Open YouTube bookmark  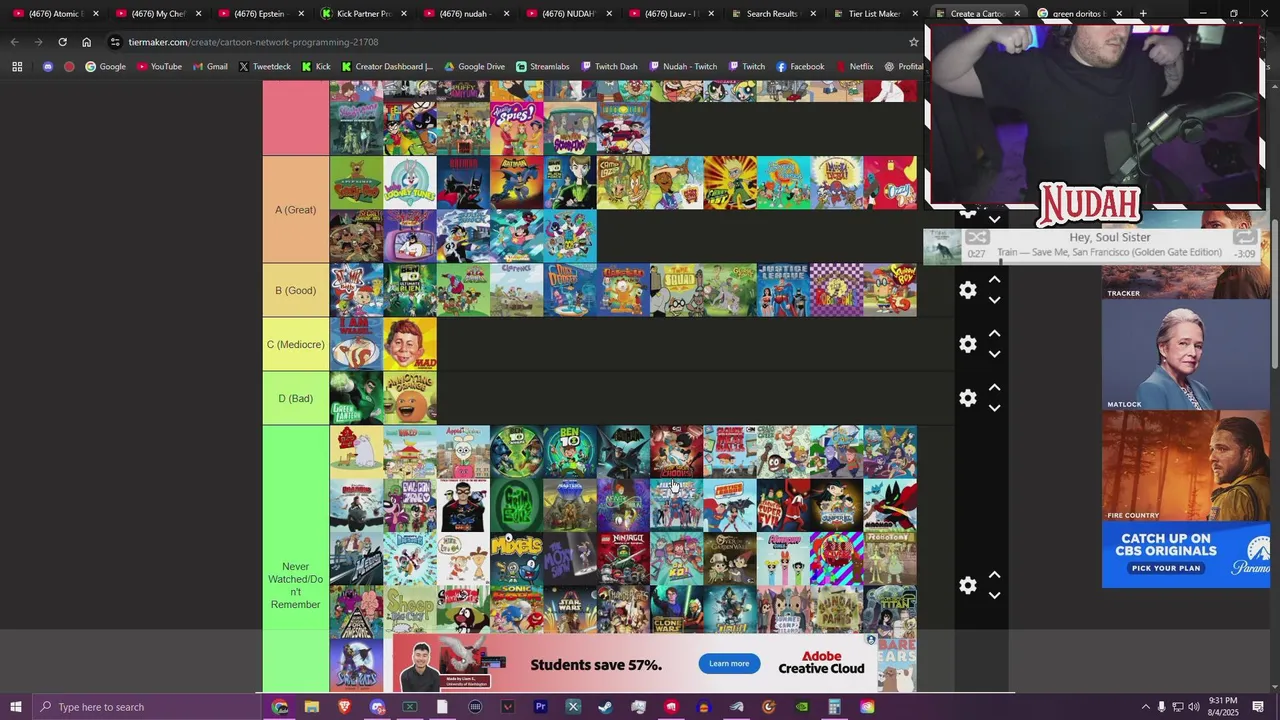coord(159,67)
